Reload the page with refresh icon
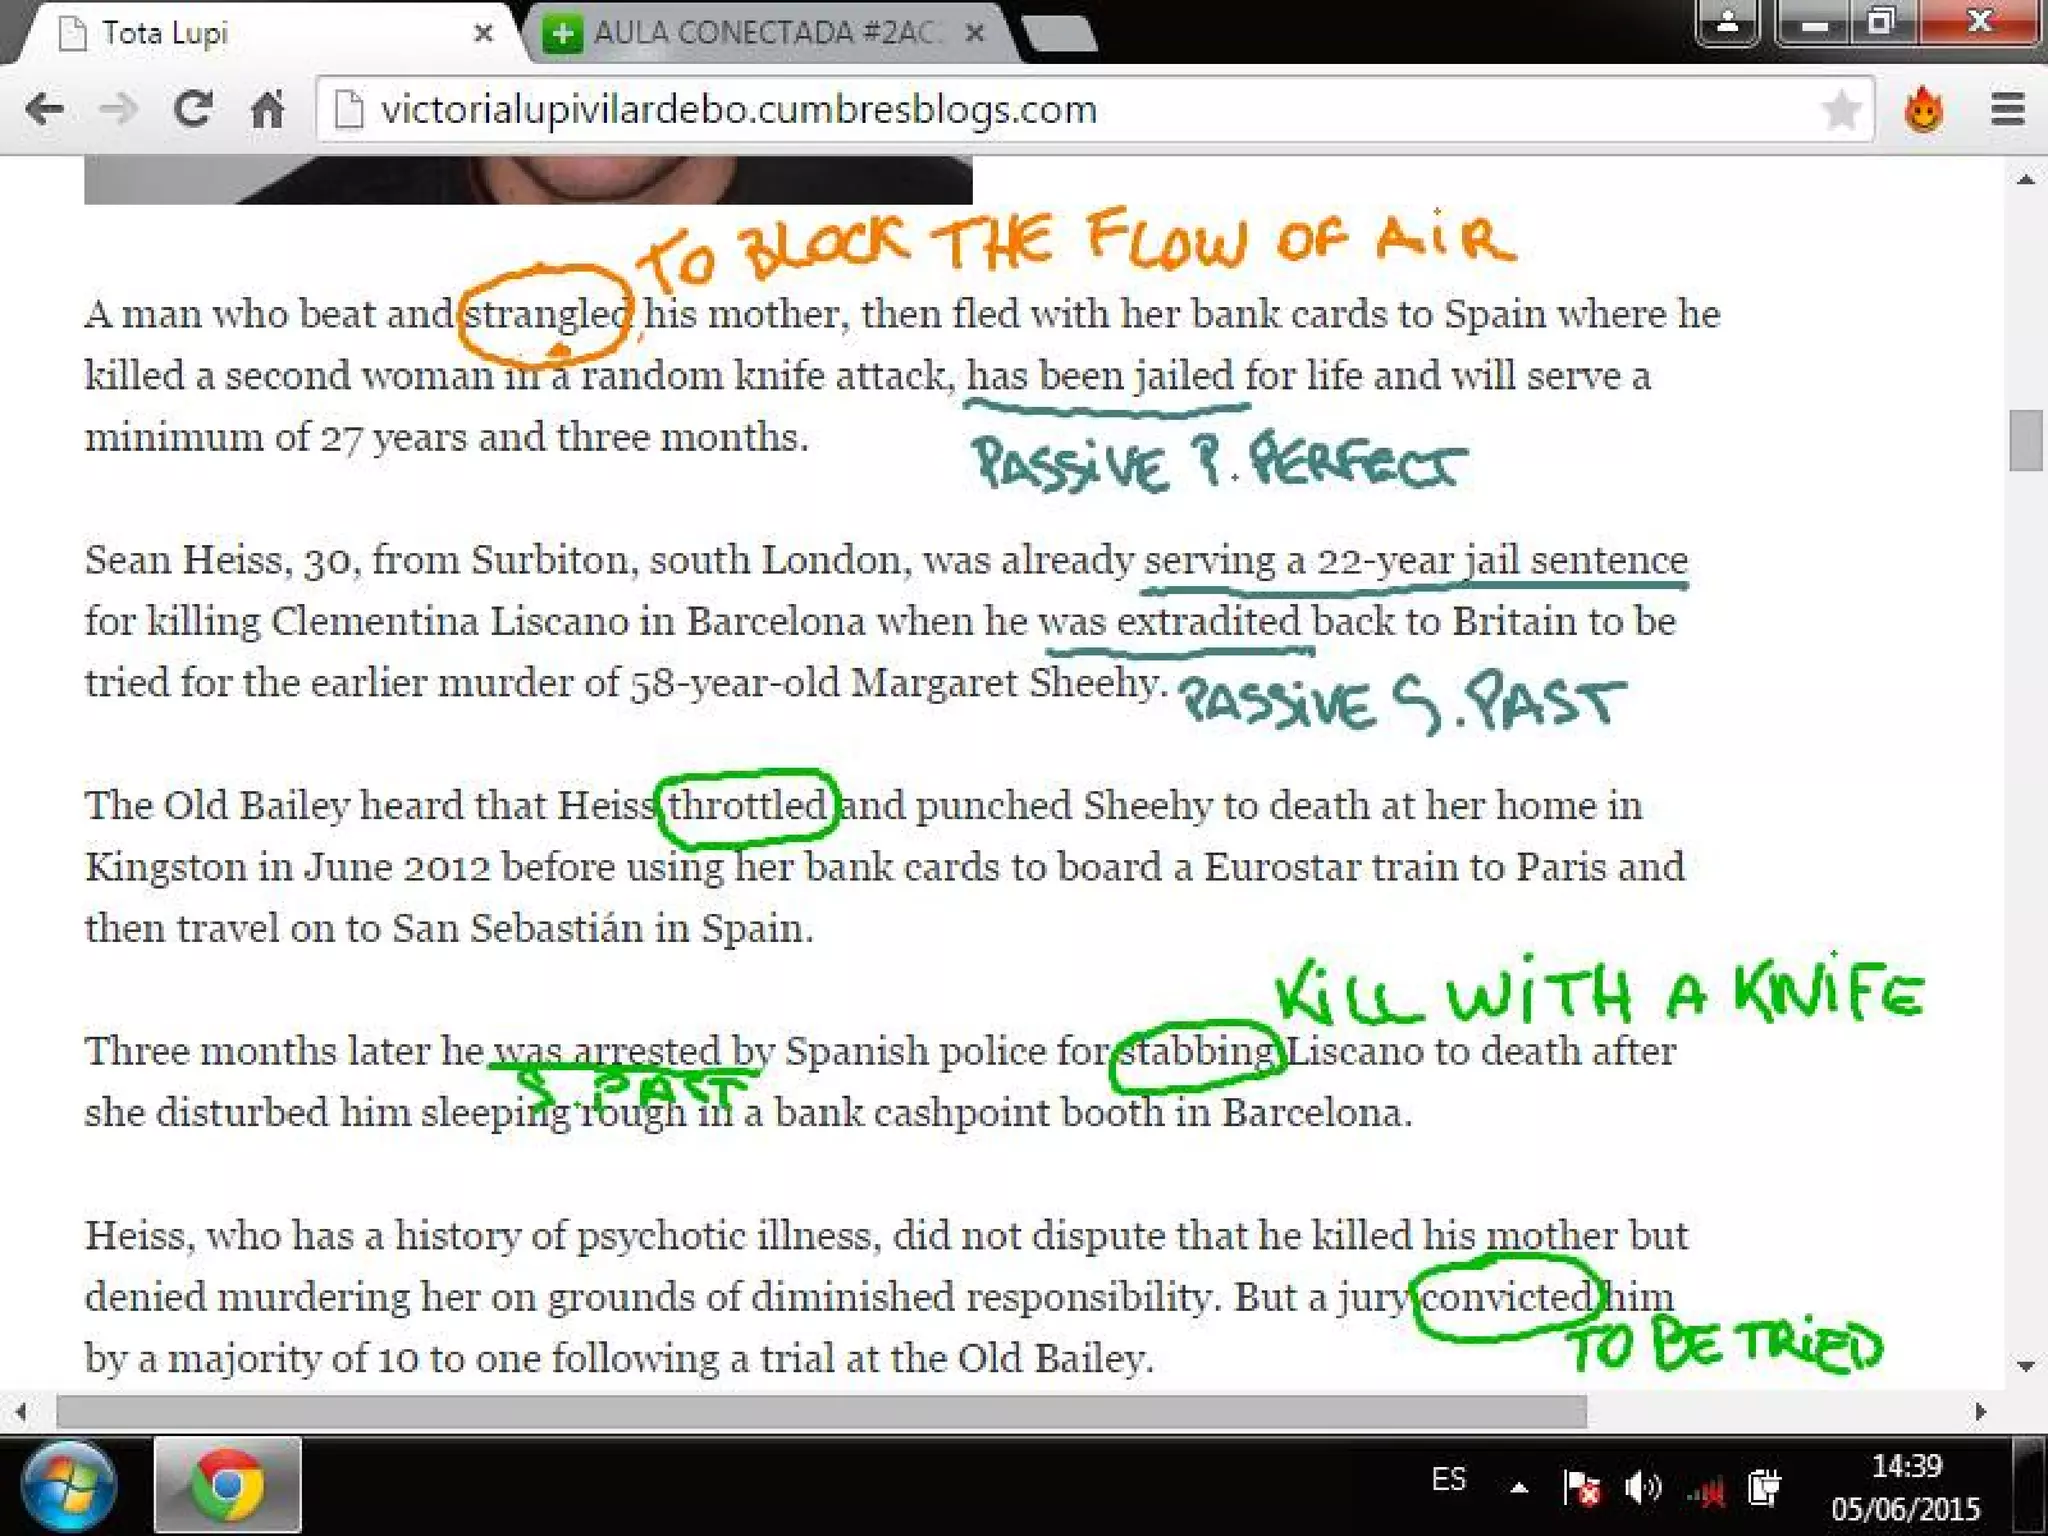This screenshot has height=1536, width=2048. coord(193,108)
